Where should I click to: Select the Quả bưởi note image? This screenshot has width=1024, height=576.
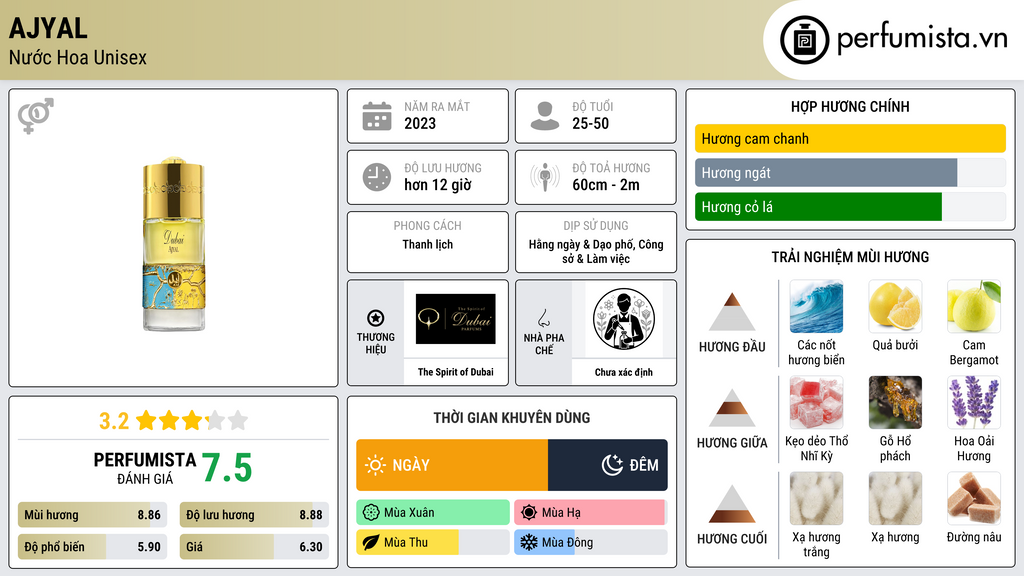point(895,307)
